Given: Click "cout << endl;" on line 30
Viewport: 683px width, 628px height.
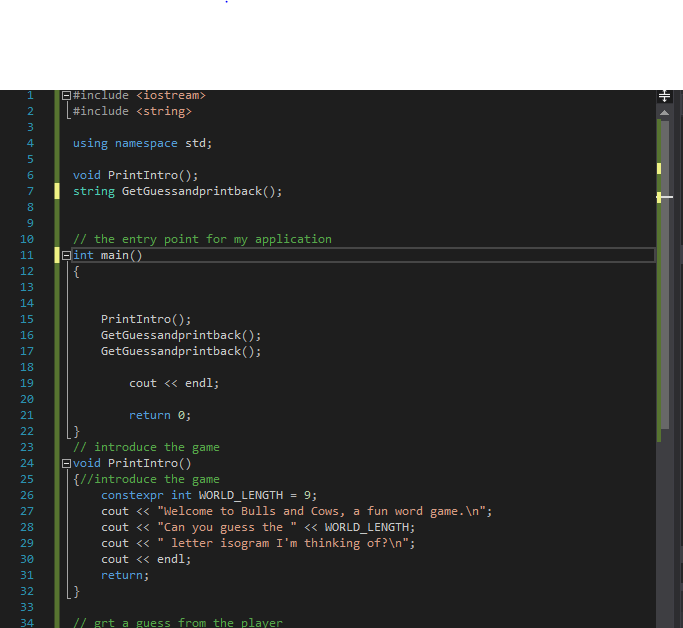Looking at the screenshot, I should (146, 559).
